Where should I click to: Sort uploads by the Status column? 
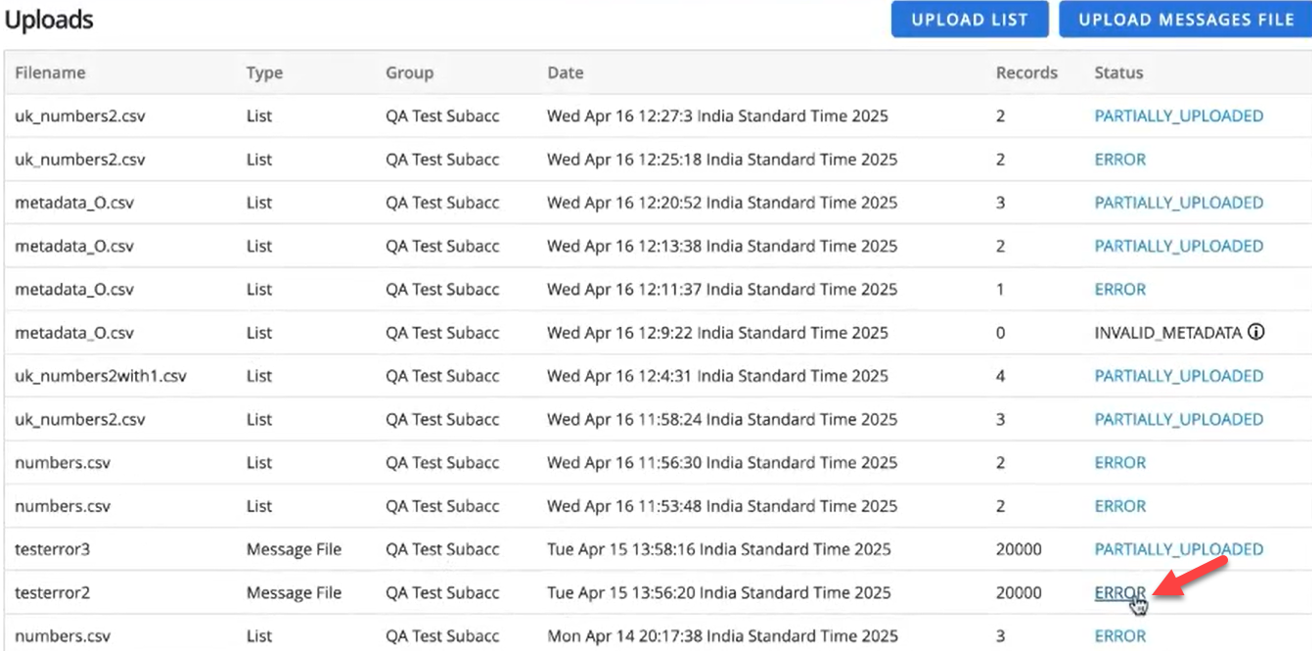[x=1117, y=72]
